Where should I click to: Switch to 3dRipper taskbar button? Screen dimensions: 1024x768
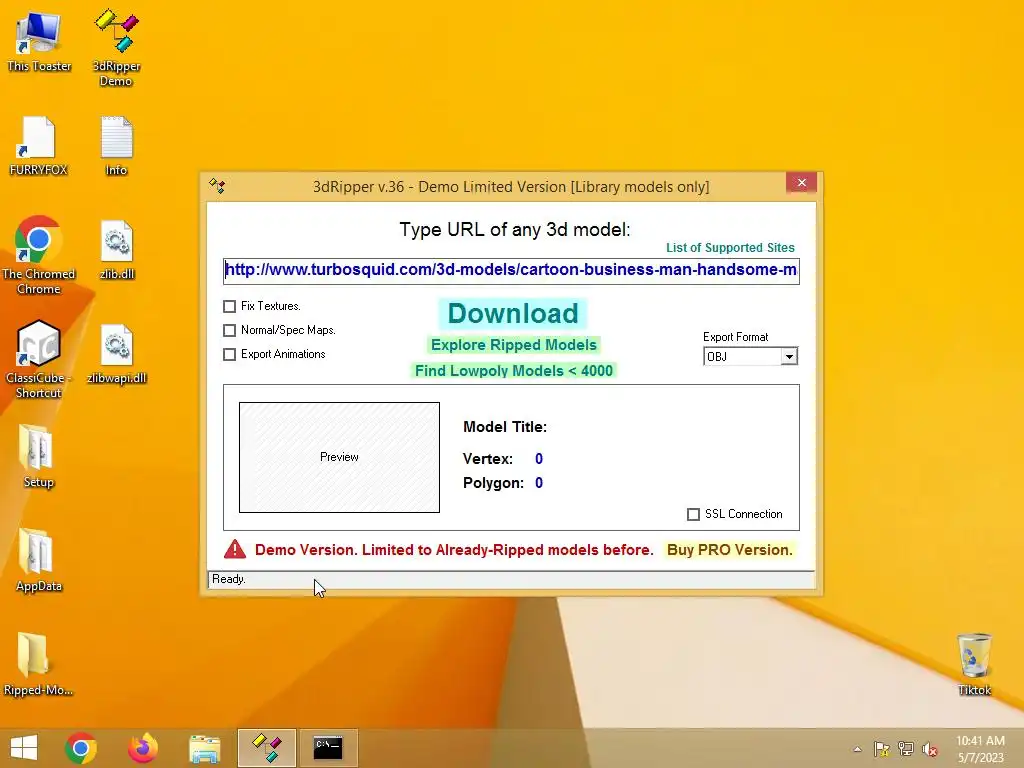266,748
